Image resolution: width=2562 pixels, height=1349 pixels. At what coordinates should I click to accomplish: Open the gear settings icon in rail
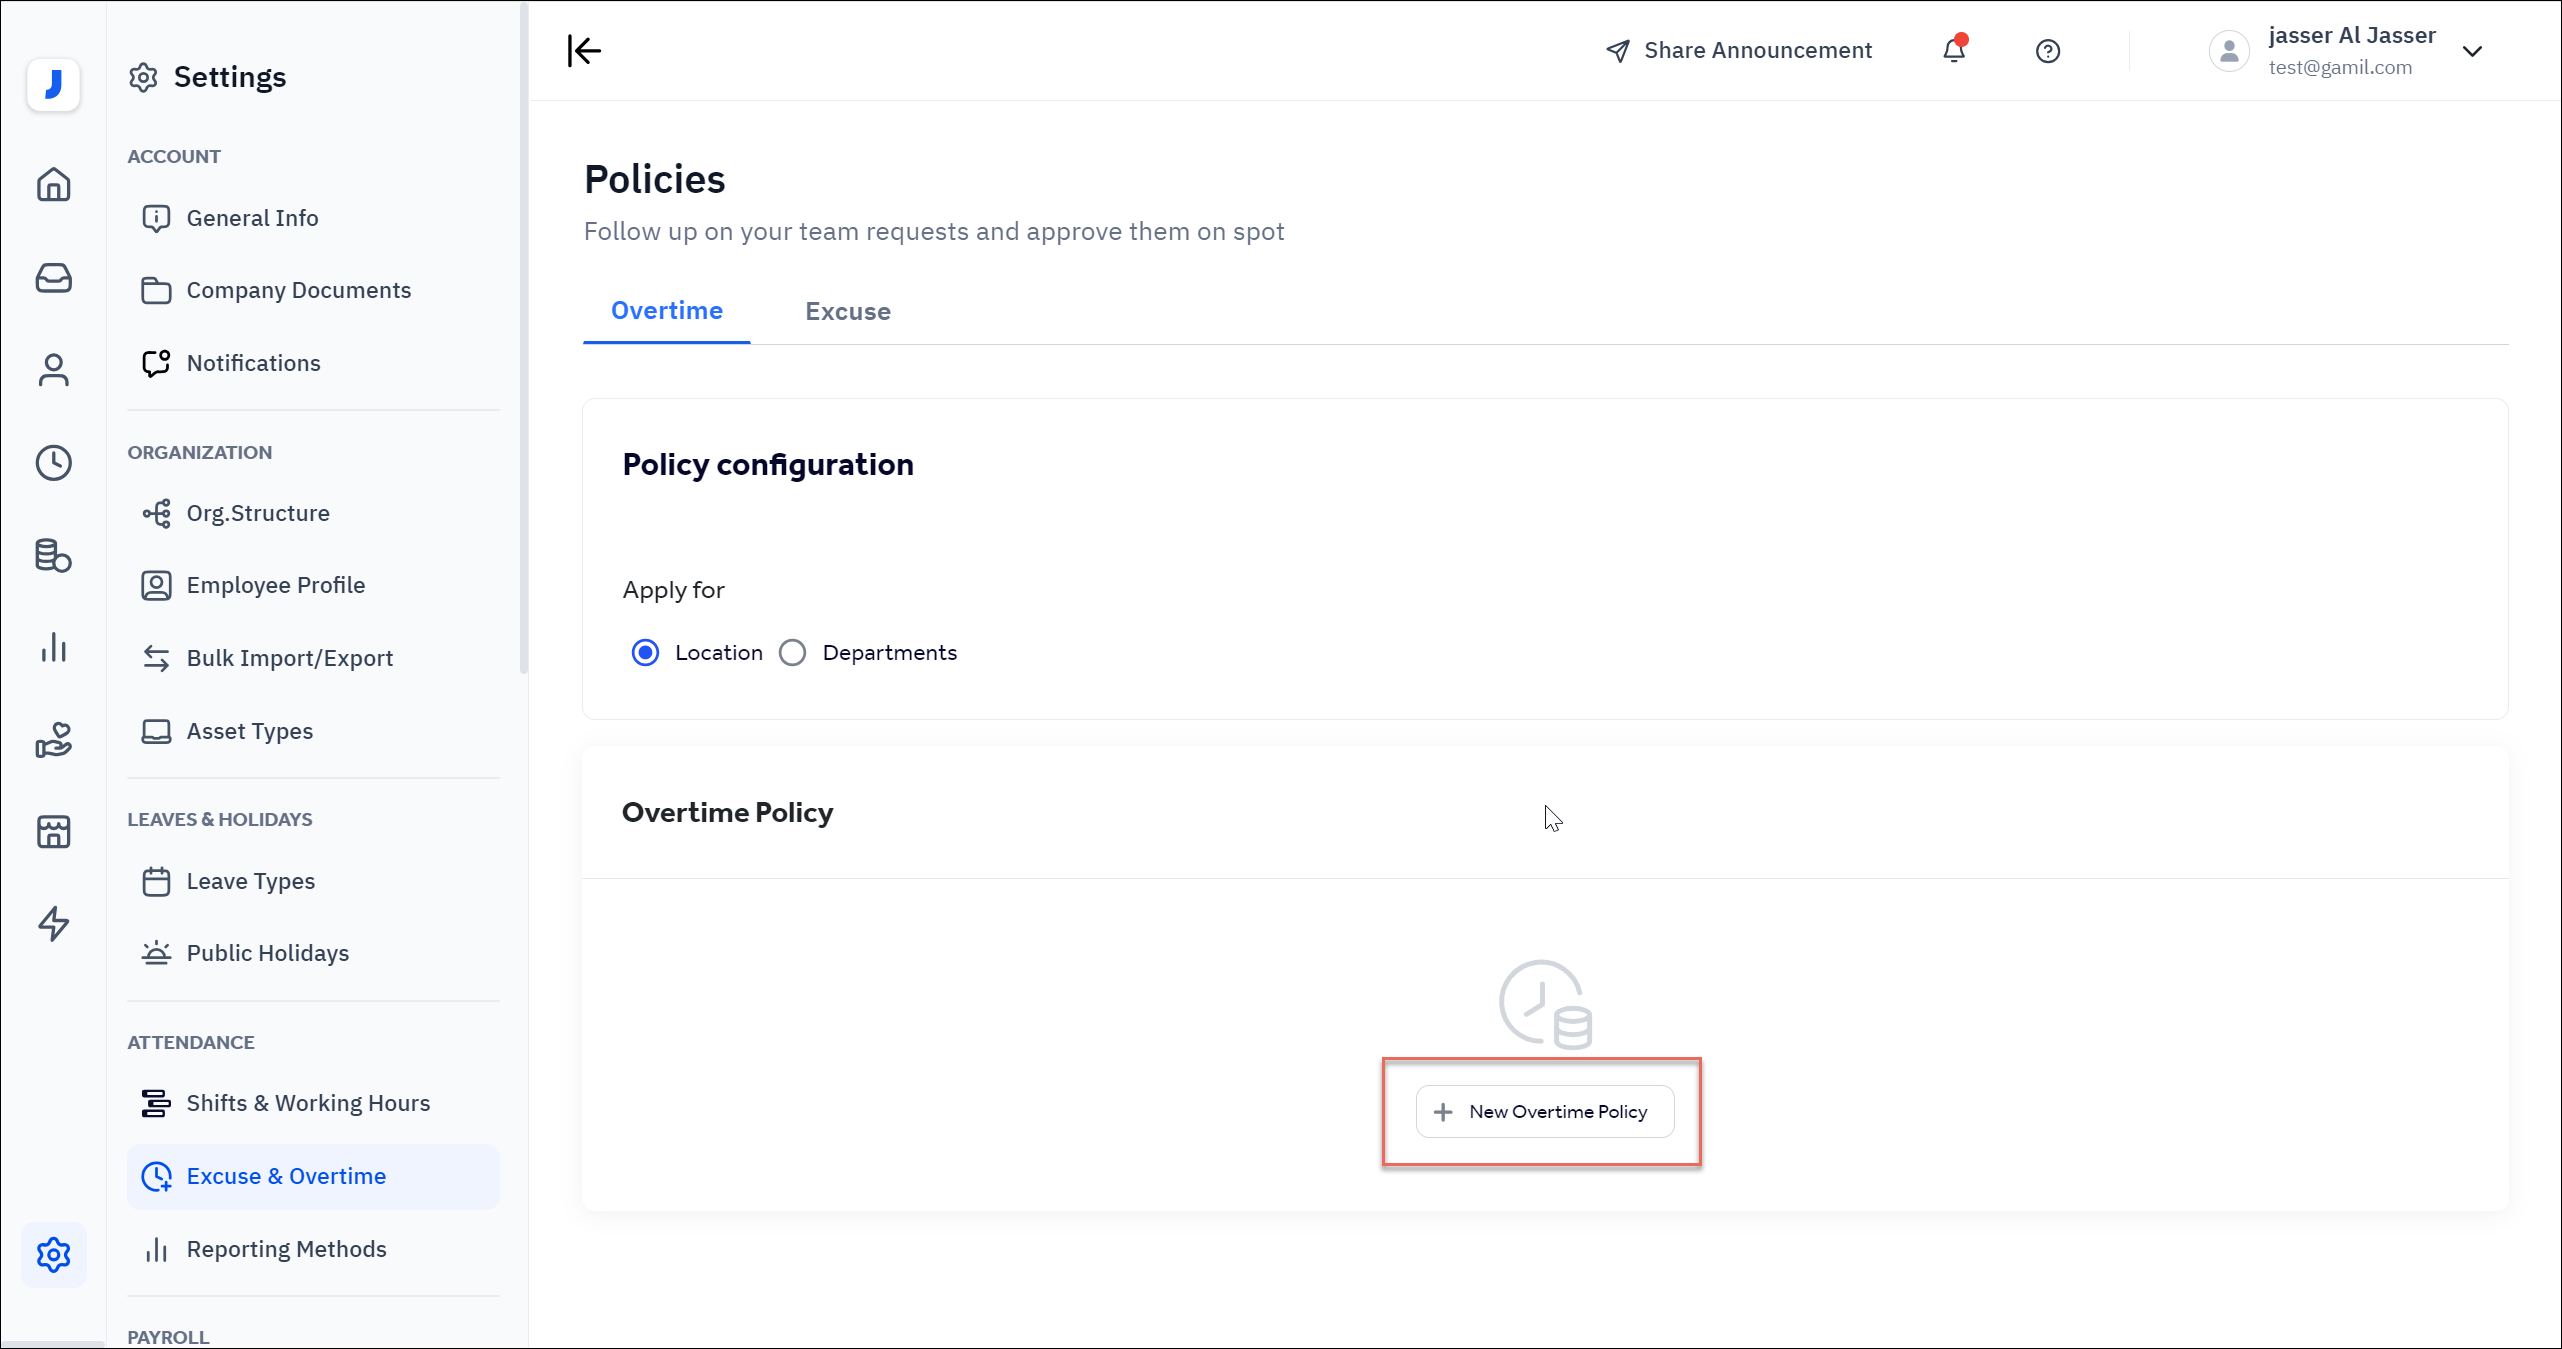point(54,1254)
